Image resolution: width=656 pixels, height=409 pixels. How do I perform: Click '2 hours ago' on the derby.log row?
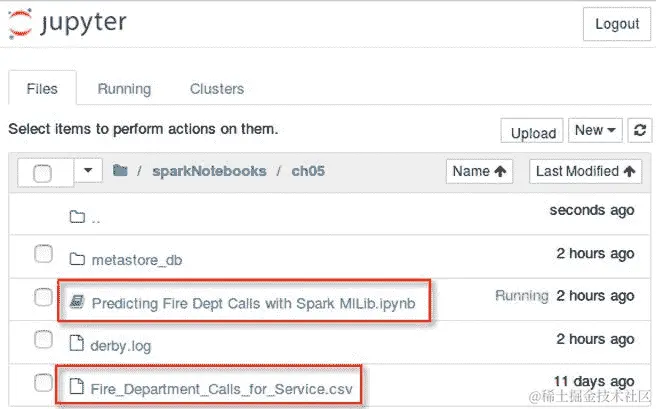tap(595, 339)
